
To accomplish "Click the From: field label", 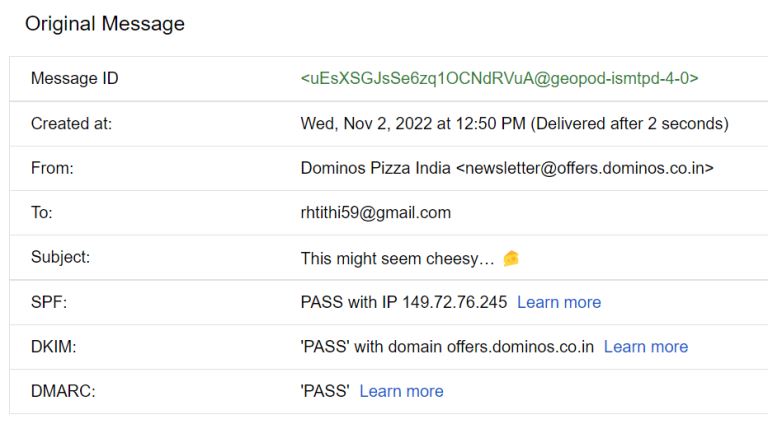I will pos(52,168).
